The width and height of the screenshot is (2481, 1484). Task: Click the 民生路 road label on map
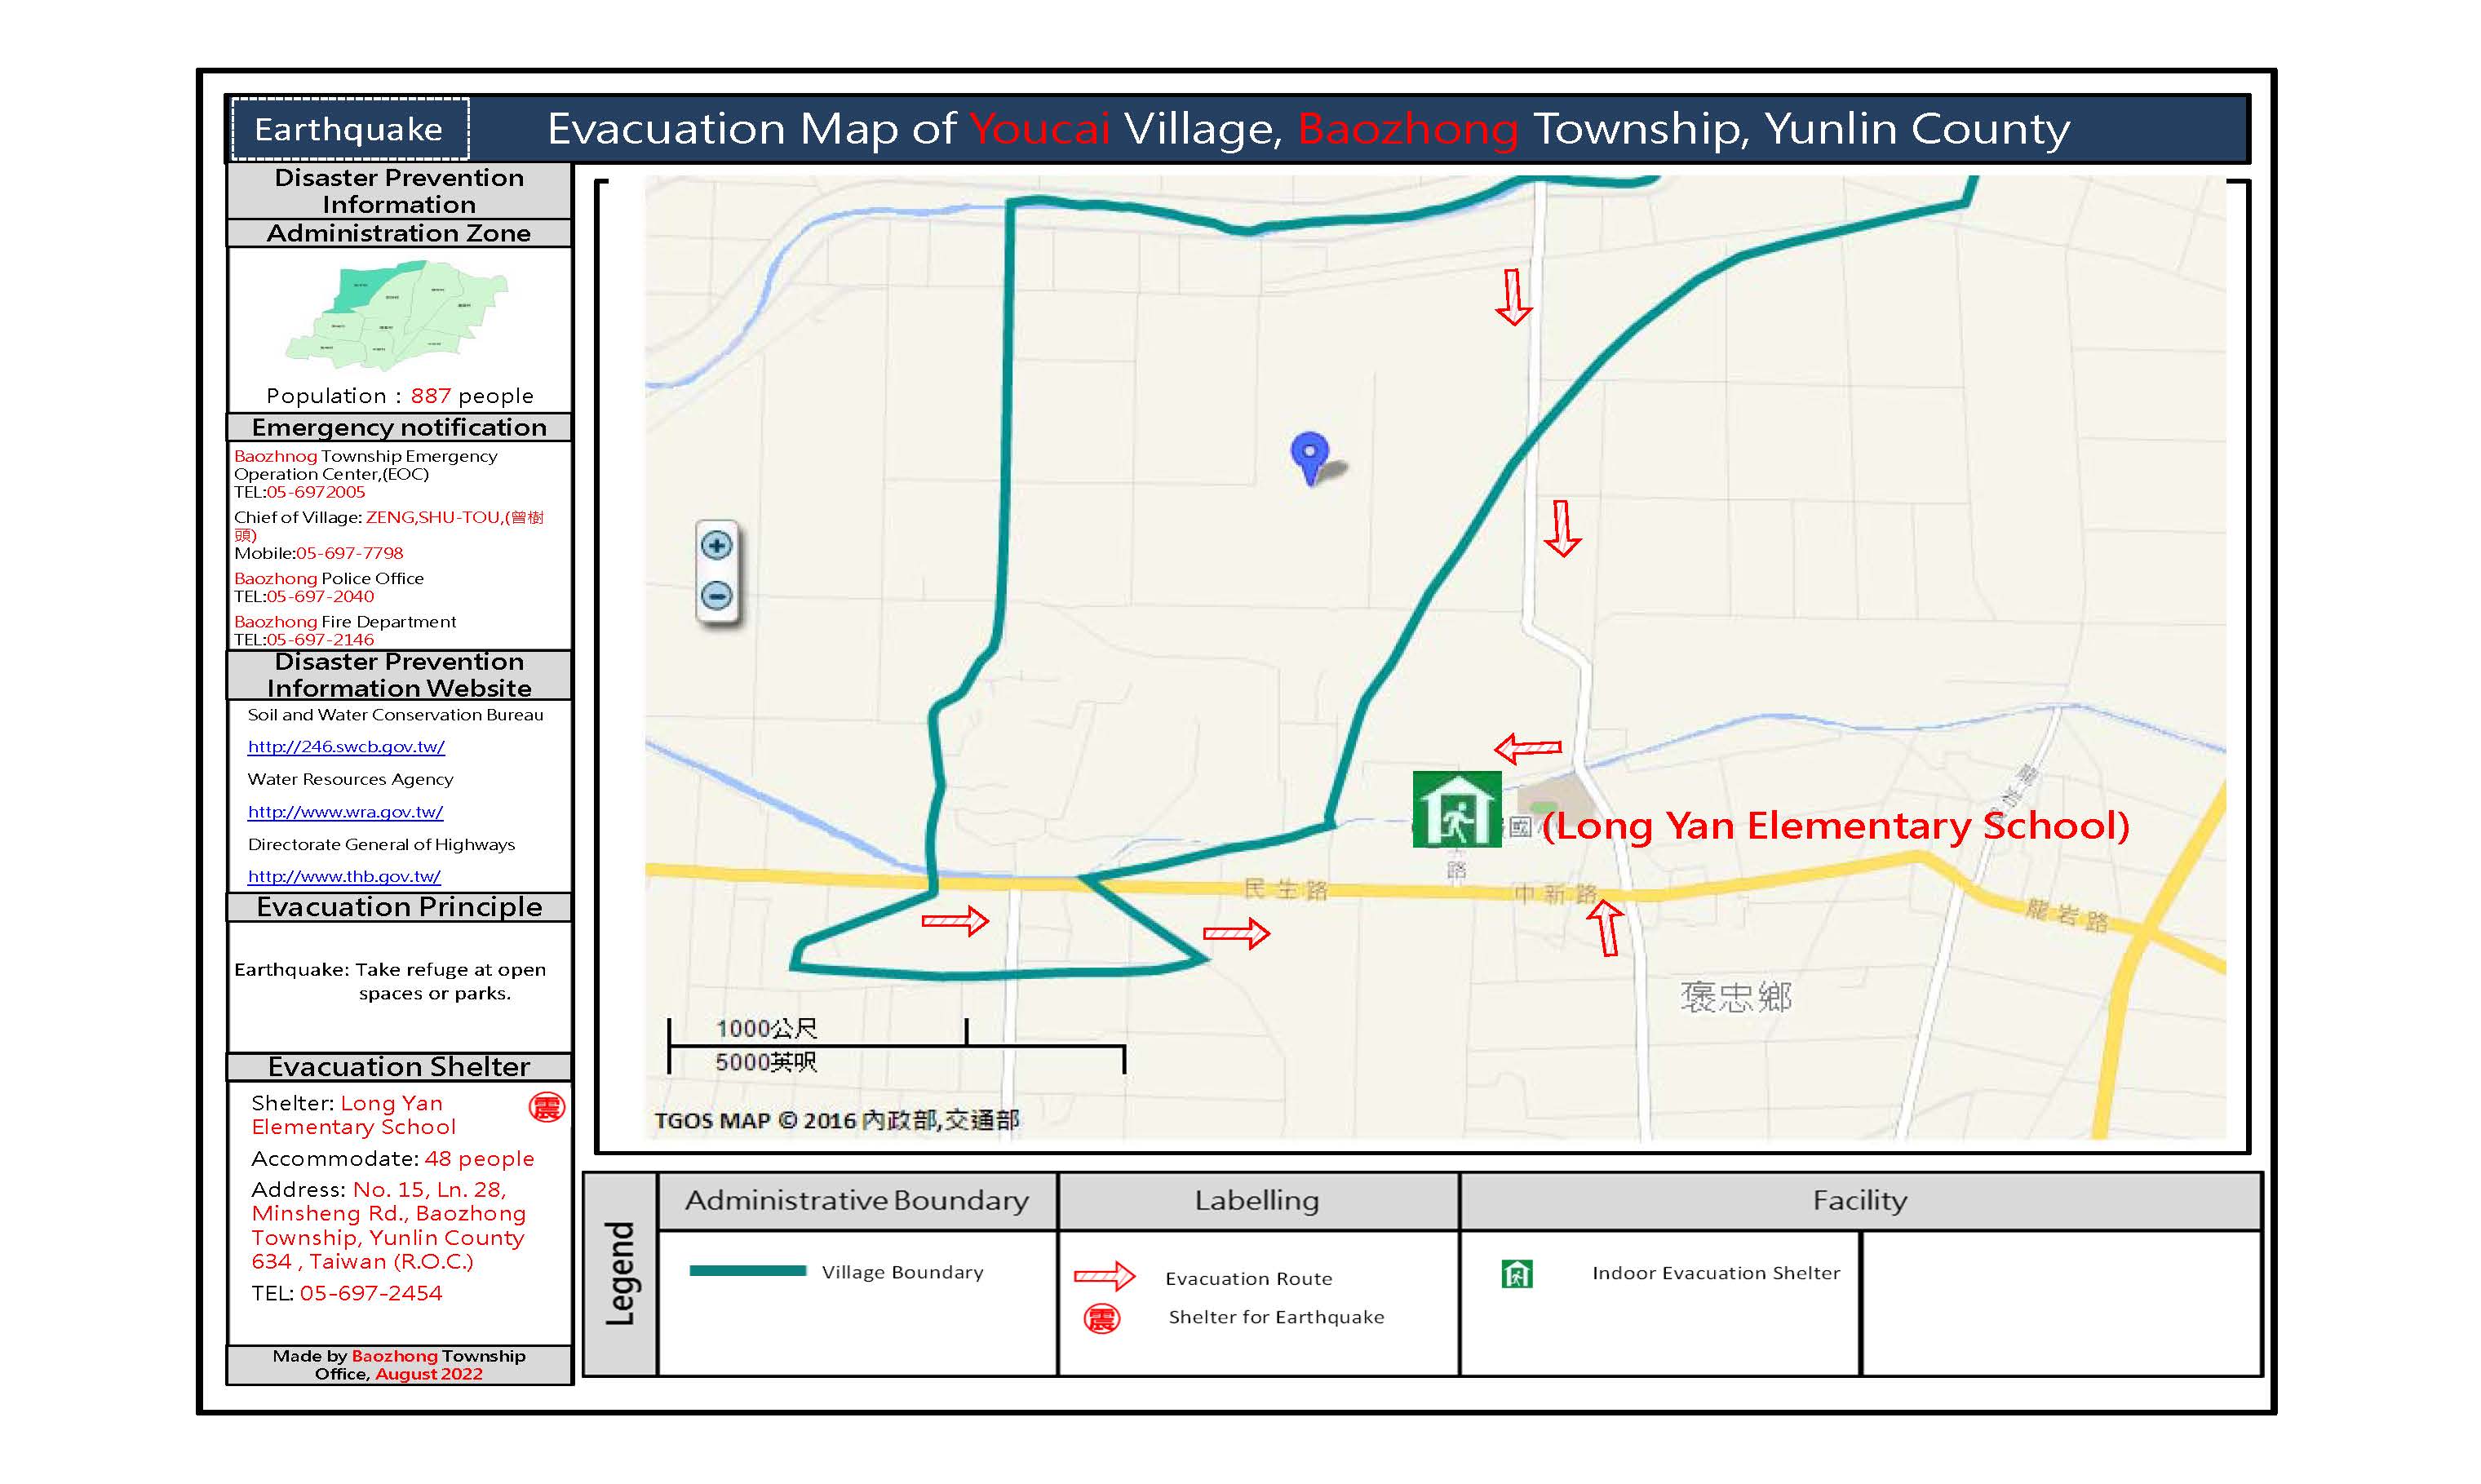pyautogui.click(x=1286, y=889)
